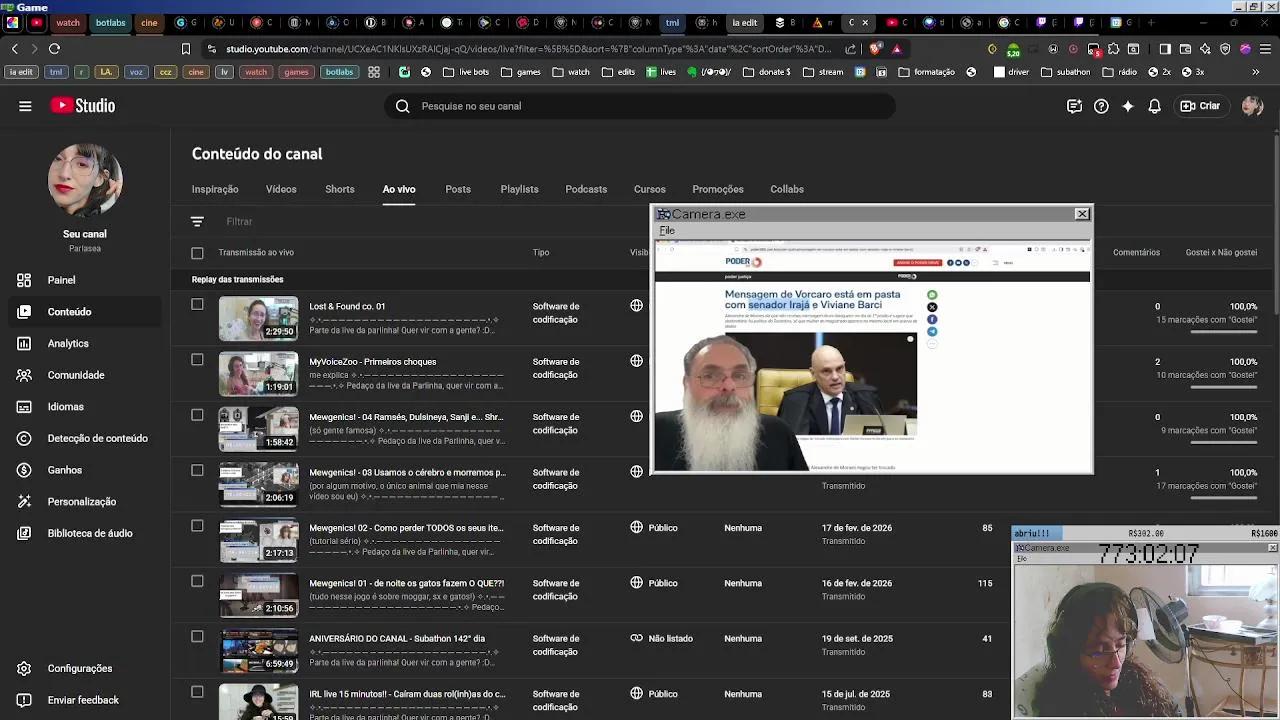The width and height of the screenshot is (1280, 720).
Task: Check the box for Lost & Found co. 01
Action: click(197, 305)
